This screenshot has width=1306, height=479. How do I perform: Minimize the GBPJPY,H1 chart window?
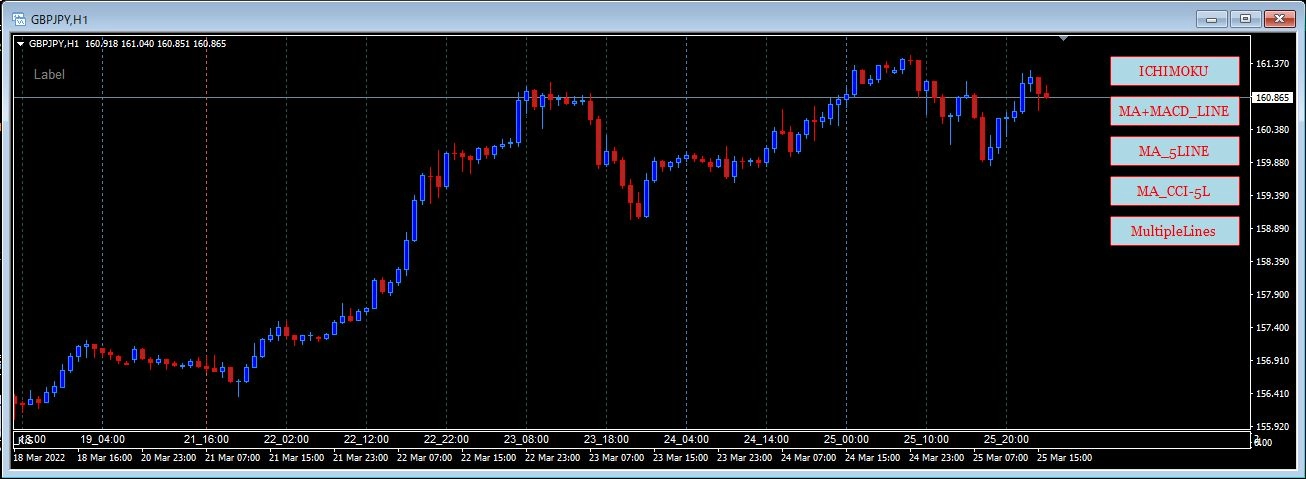click(1214, 18)
